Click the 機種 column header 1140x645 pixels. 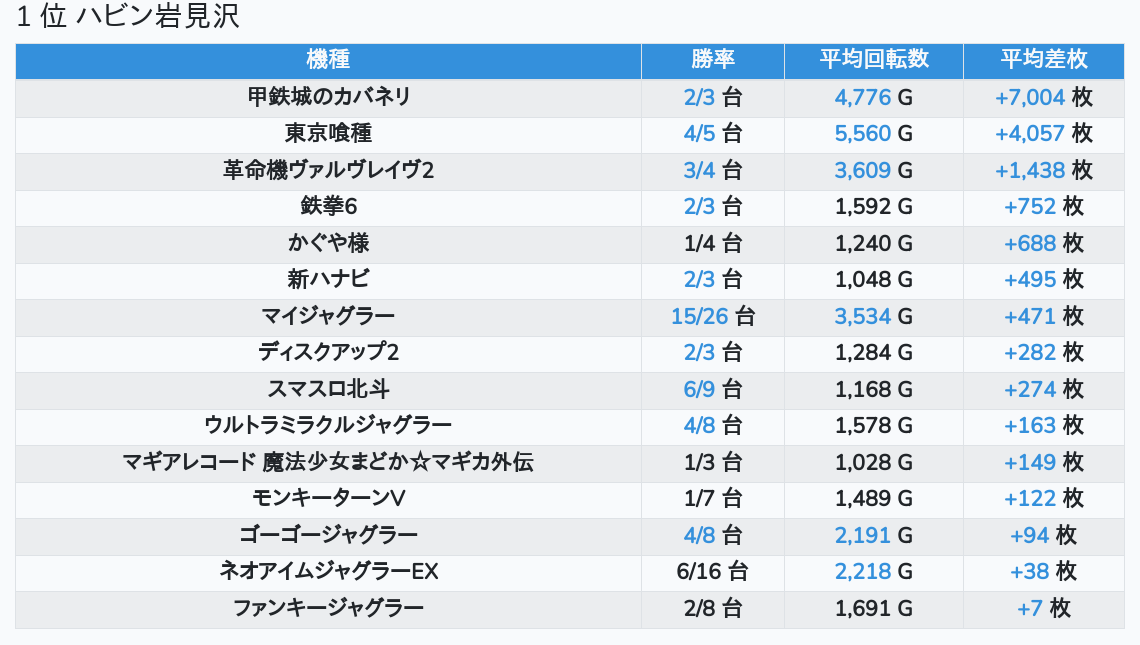[328, 60]
